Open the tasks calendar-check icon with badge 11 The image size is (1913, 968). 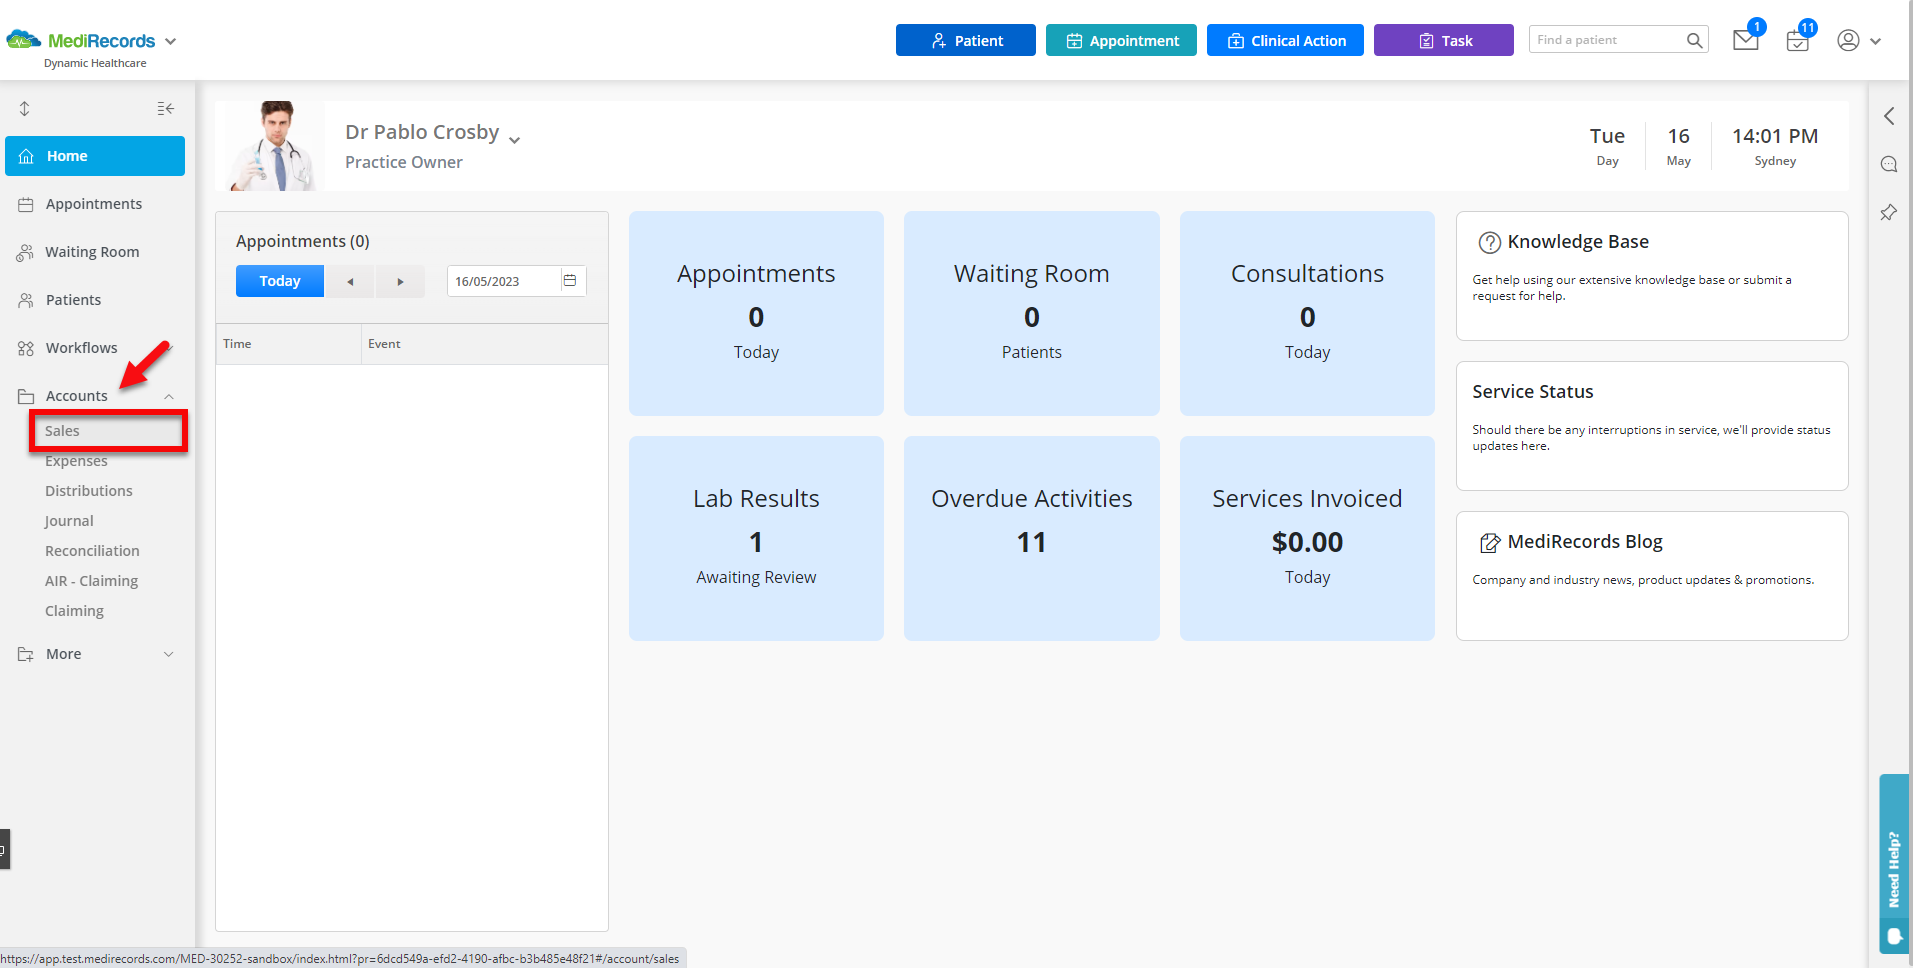pos(1798,42)
